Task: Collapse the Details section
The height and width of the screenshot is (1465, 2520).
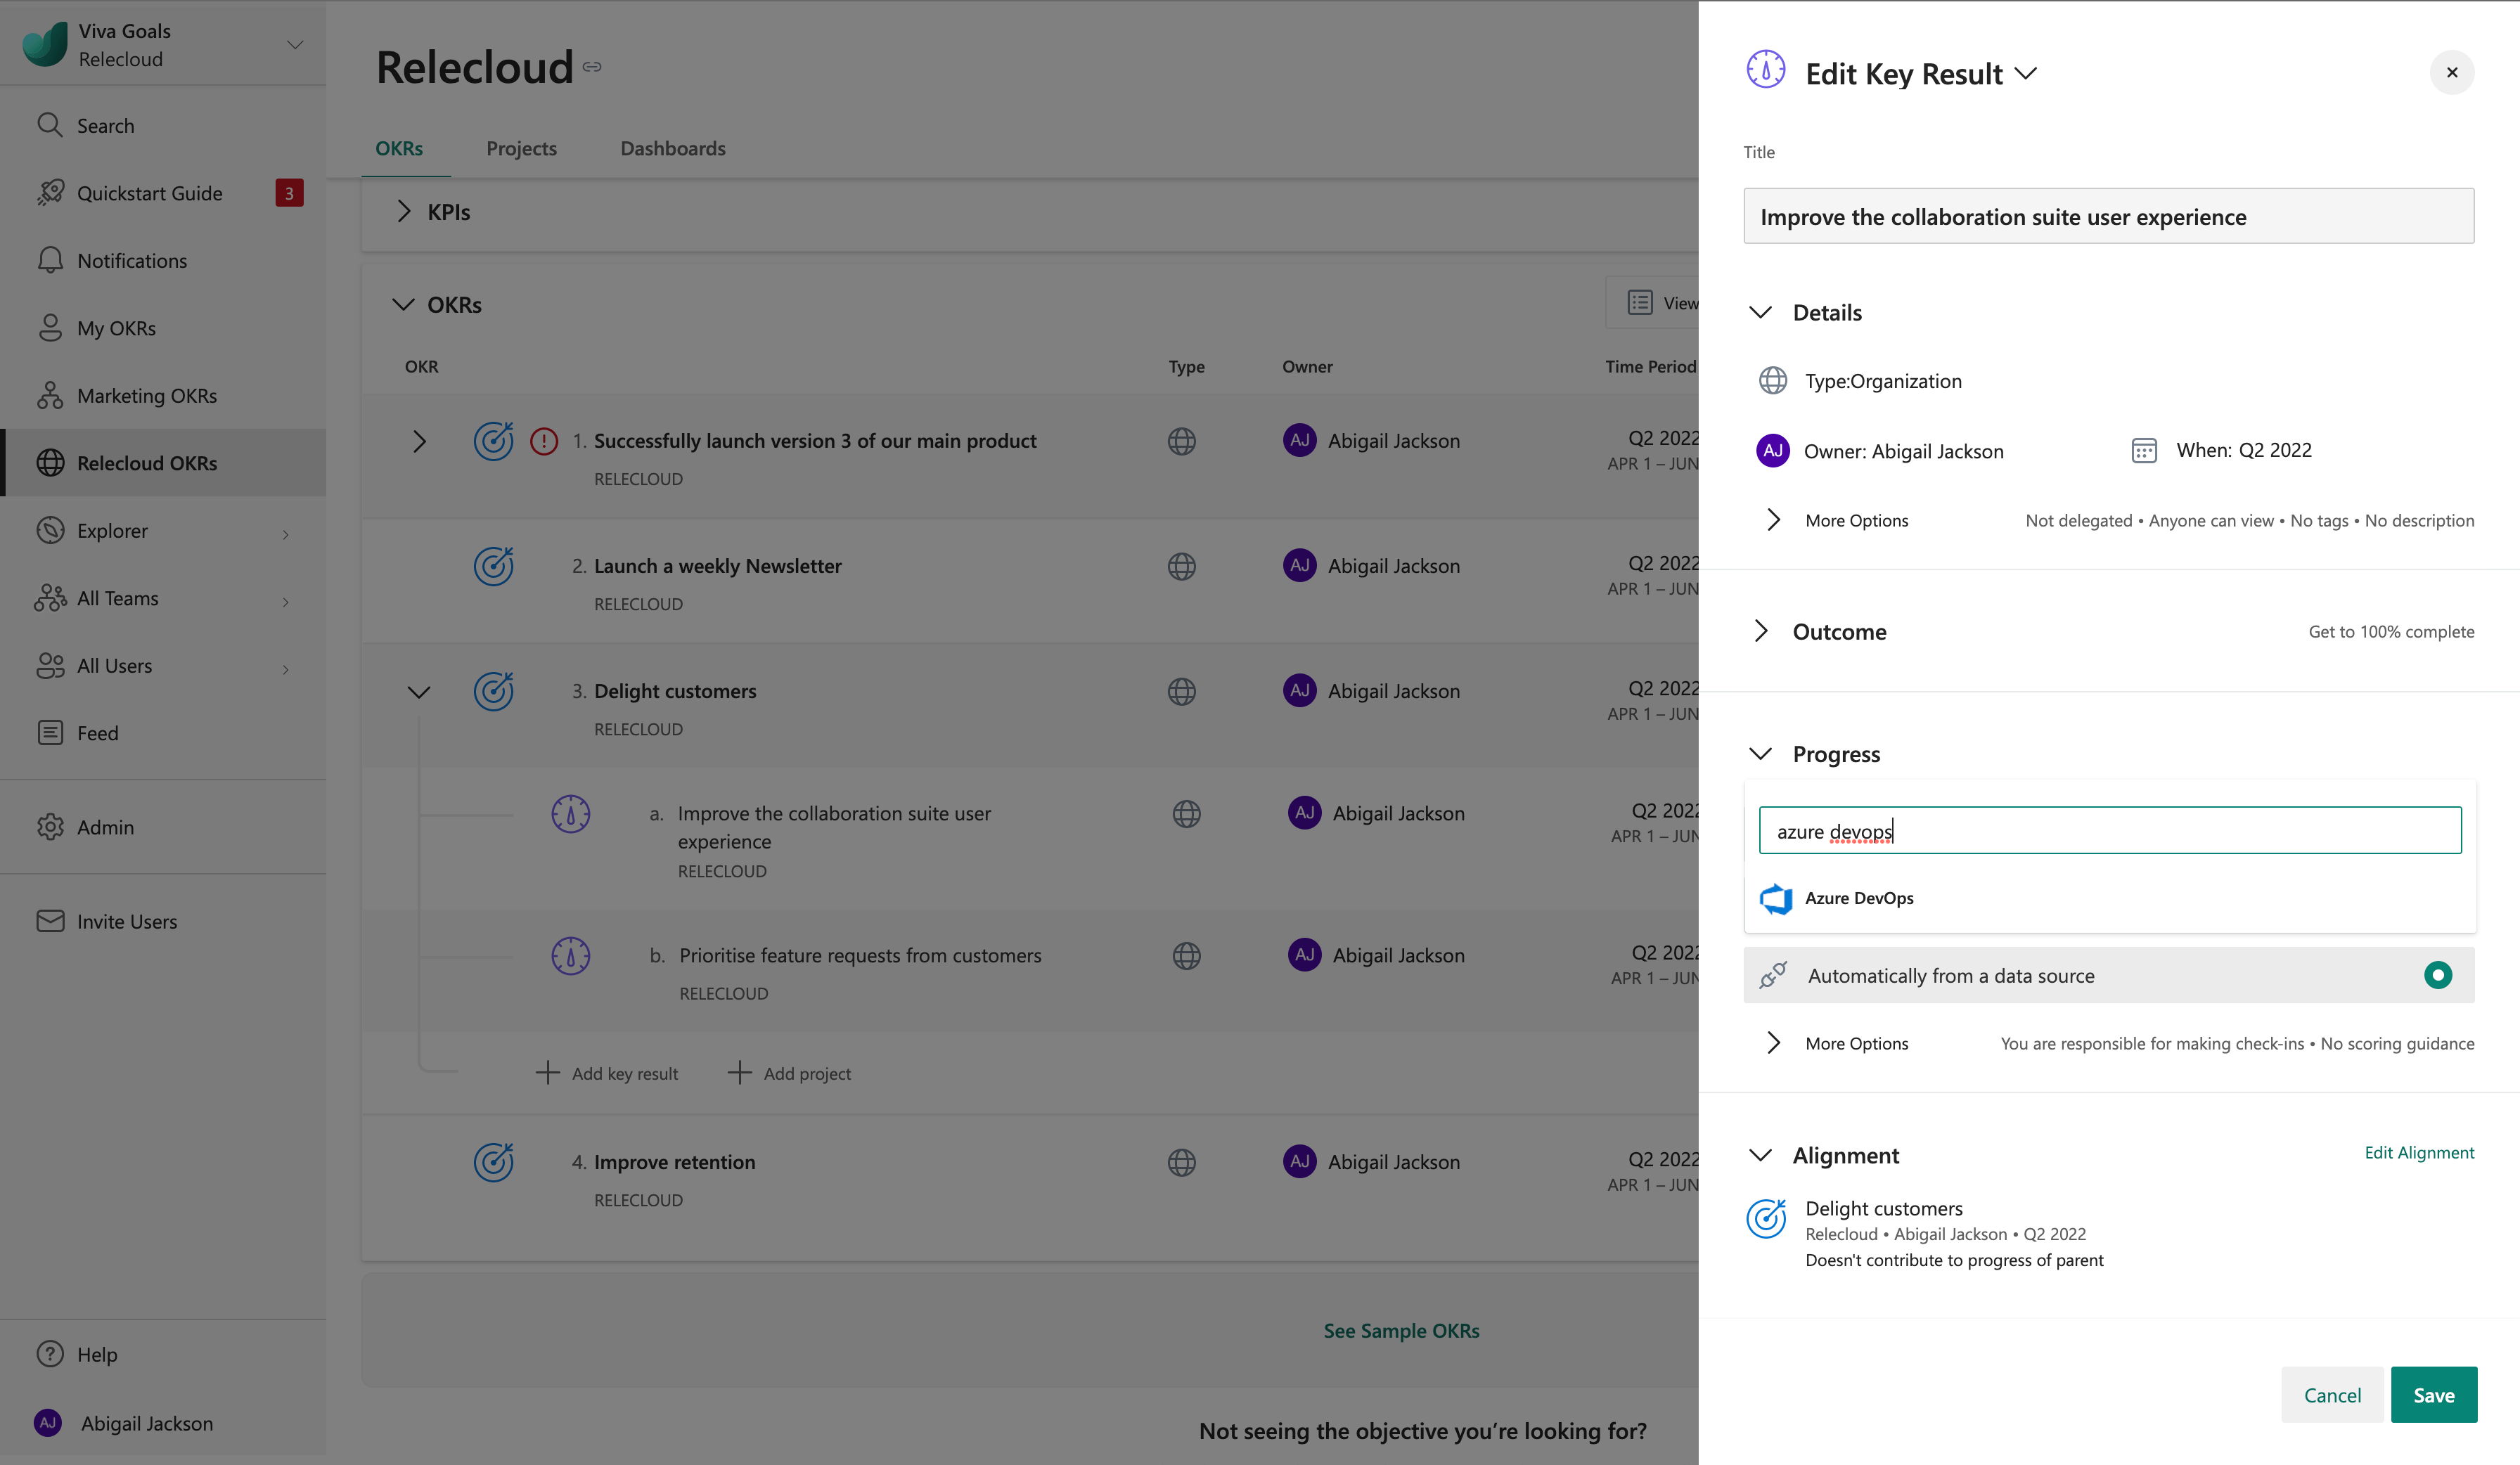Action: click(x=1761, y=313)
